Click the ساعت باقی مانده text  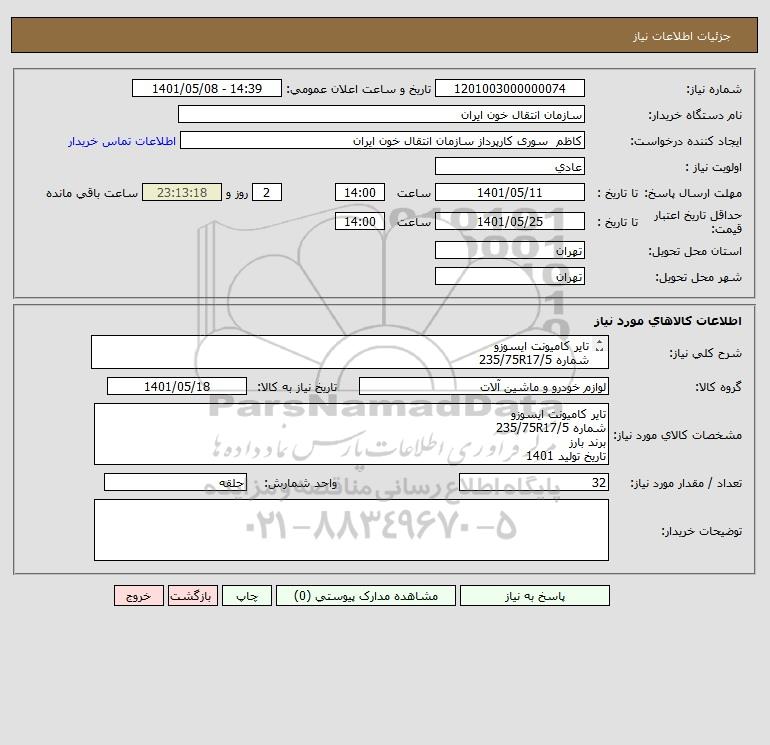(92, 193)
